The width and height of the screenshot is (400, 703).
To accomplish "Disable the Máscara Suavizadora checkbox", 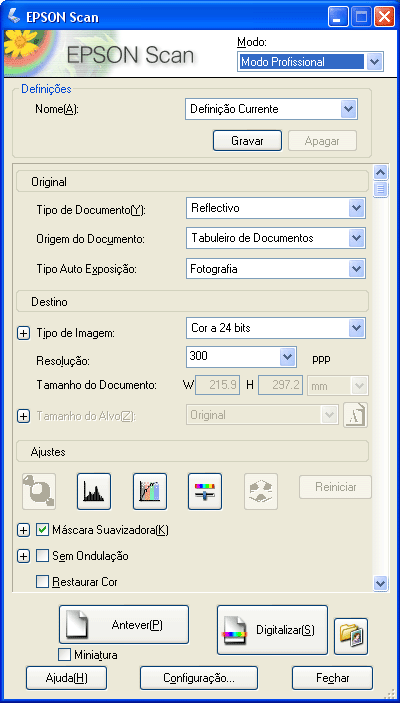I will pyautogui.click(x=42, y=530).
